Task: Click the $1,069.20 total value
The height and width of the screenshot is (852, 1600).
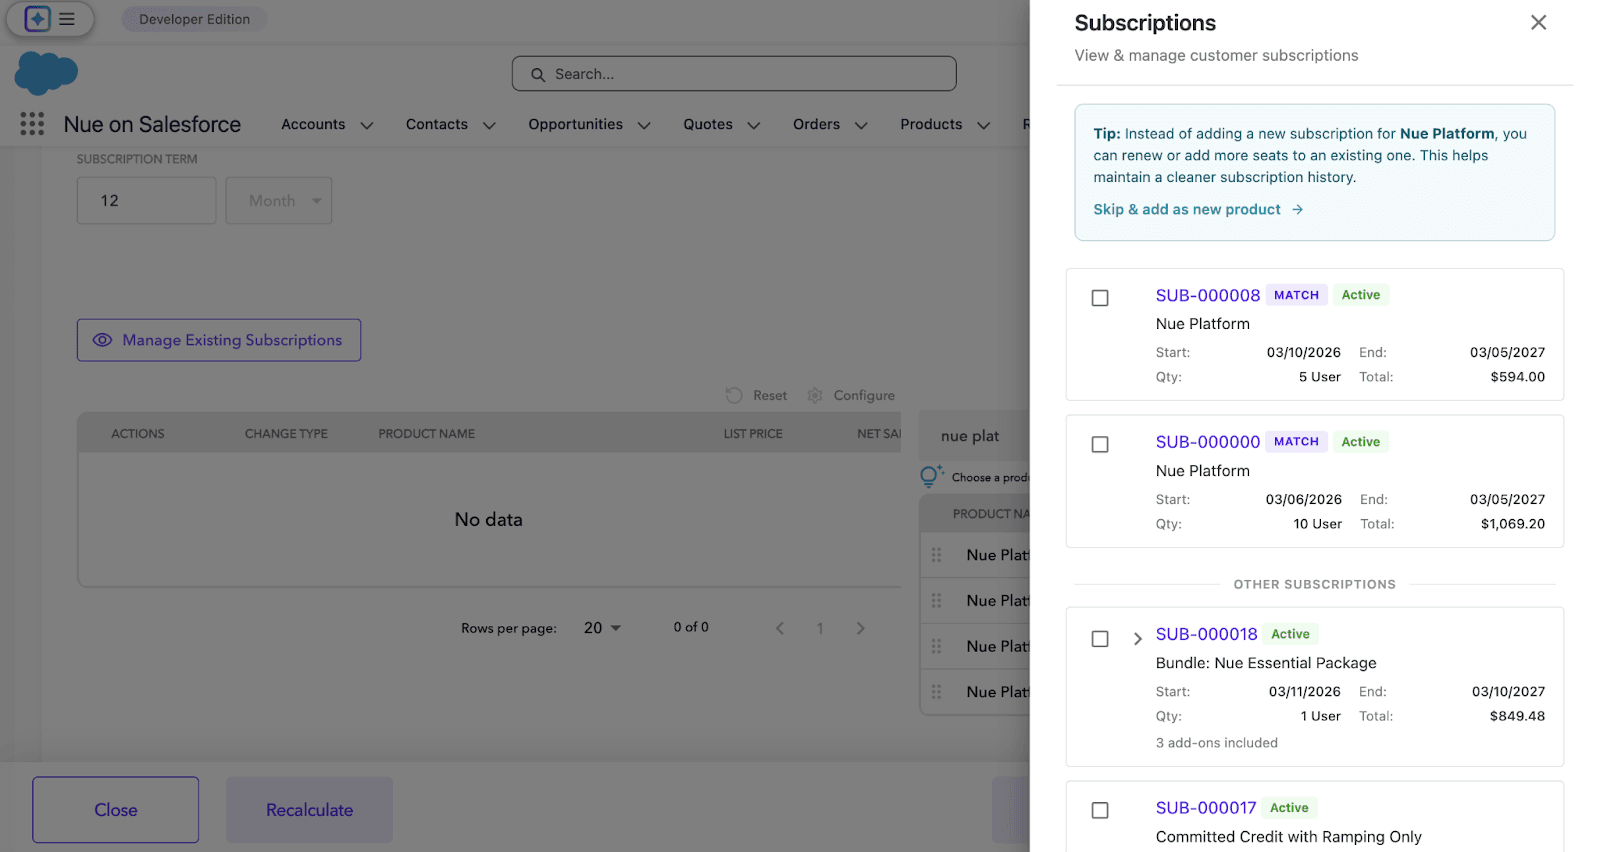Action: point(1513,524)
